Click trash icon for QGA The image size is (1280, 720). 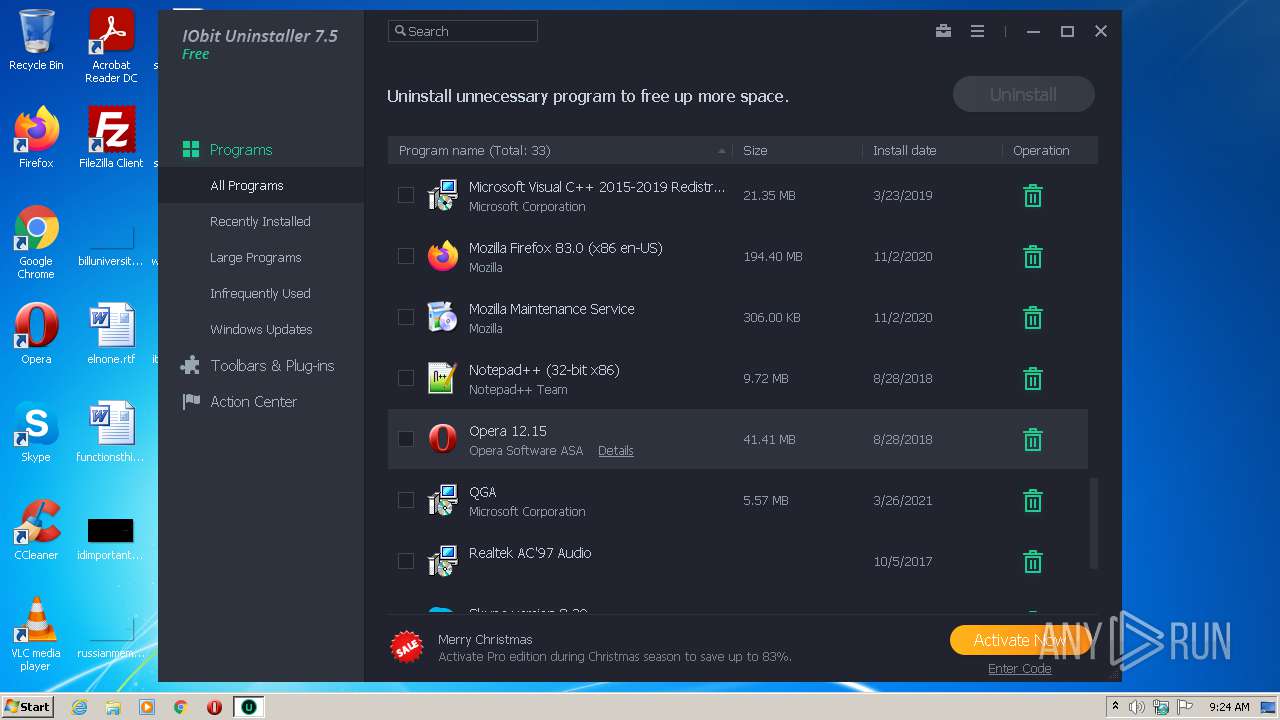click(x=1033, y=501)
